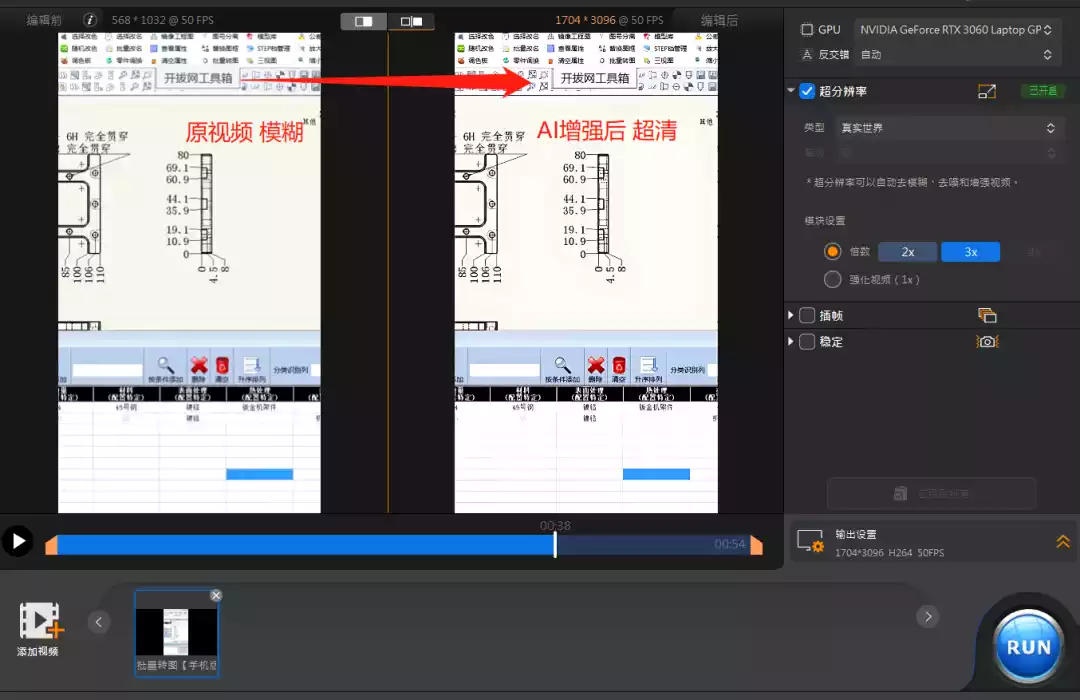This screenshot has width=1080, height=700.
Task: Click the 添加视频 add video icon
Action: tap(39, 621)
